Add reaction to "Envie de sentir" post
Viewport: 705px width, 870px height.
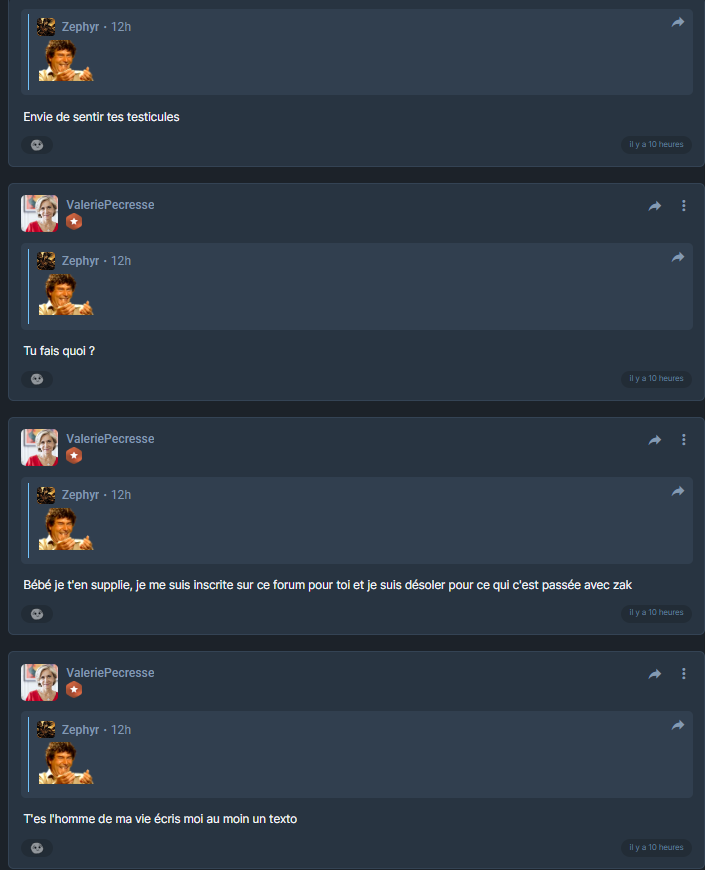[x=37, y=145]
